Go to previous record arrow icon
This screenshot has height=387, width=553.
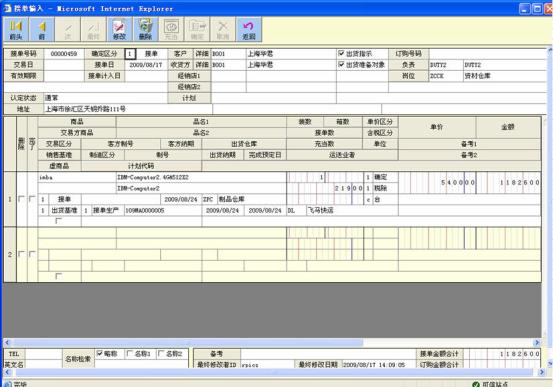[x=42, y=29]
